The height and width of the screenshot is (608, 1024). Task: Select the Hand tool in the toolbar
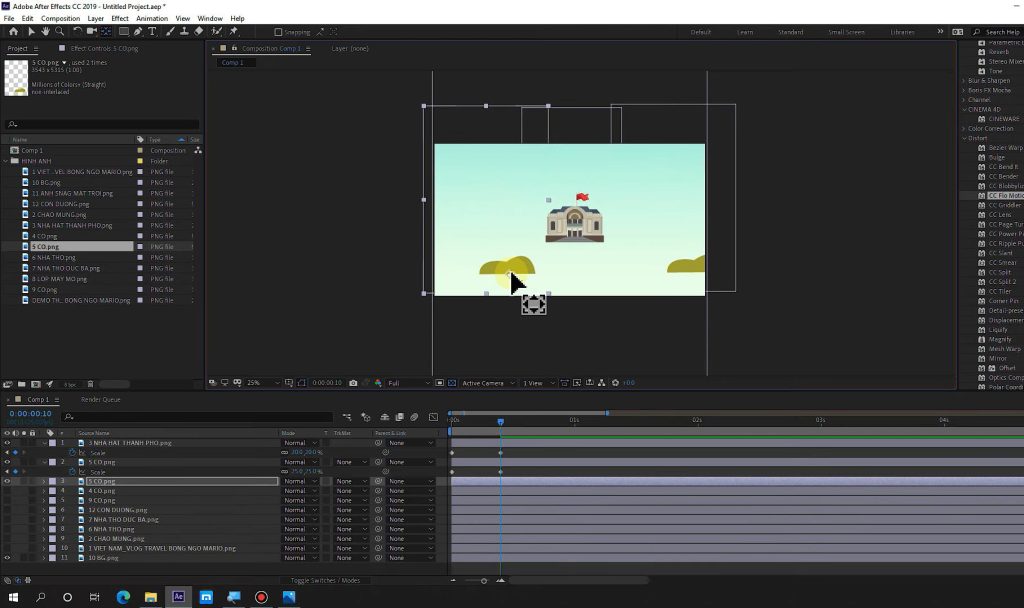pyautogui.click(x=45, y=31)
